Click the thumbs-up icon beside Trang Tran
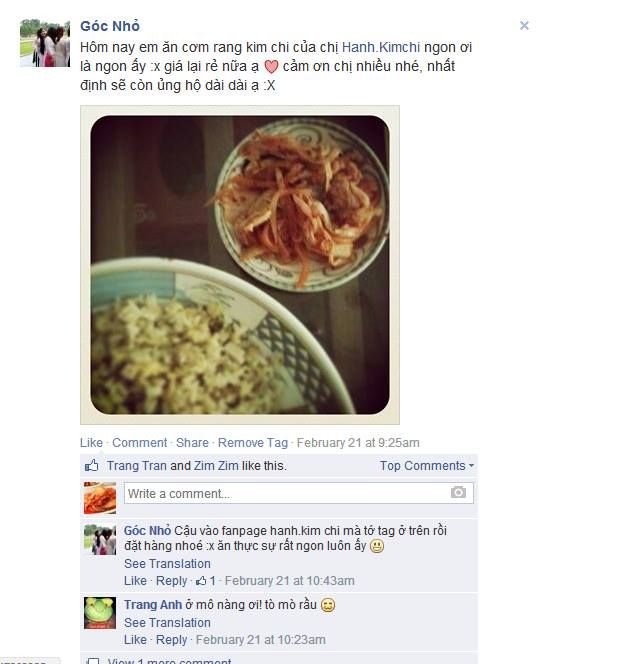 point(91,465)
